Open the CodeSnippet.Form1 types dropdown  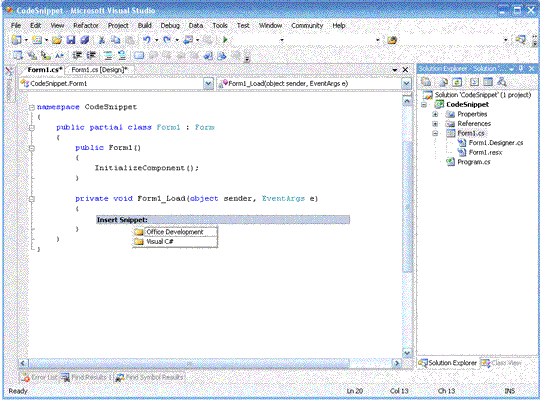coord(208,84)
